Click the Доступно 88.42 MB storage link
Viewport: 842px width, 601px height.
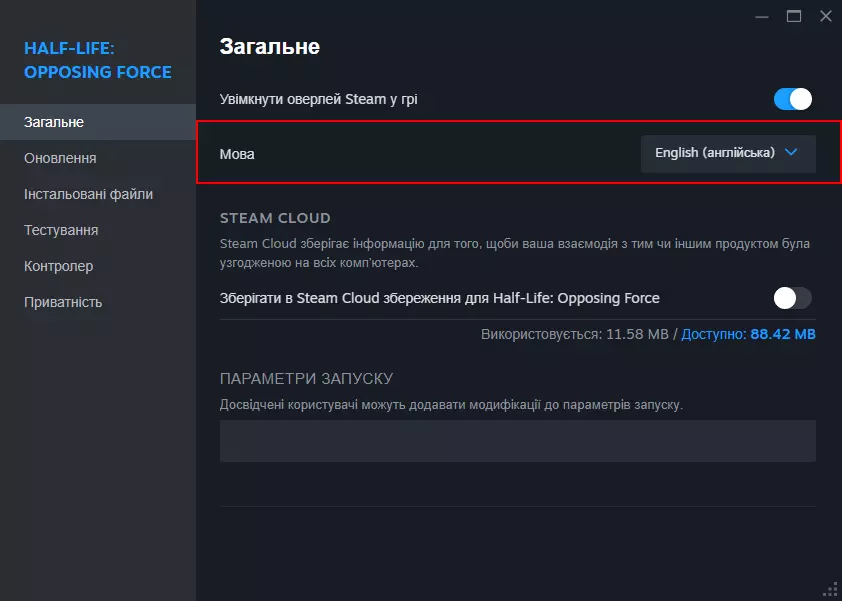748,333
